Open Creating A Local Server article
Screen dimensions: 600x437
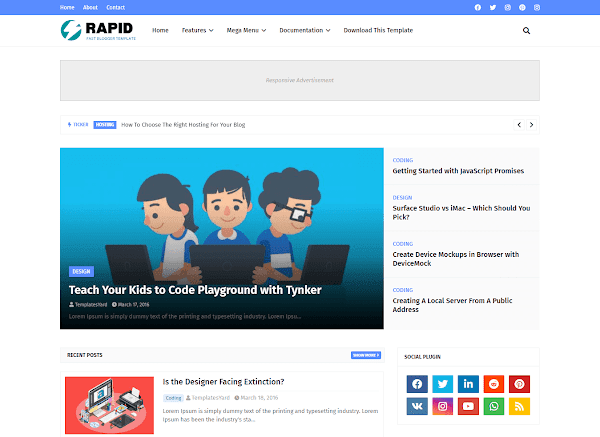tap(452, 305)
